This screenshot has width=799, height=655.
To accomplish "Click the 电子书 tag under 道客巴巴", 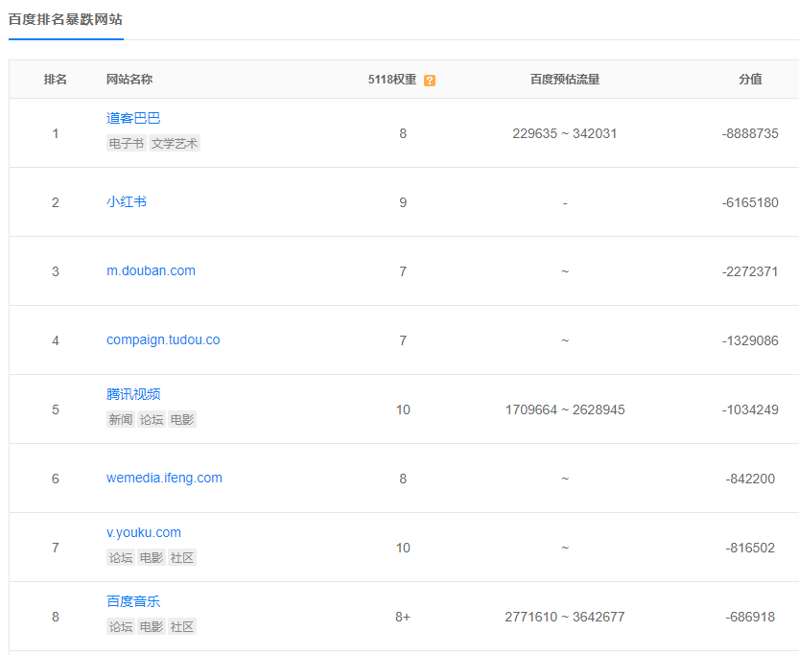I will pos(126,143).
